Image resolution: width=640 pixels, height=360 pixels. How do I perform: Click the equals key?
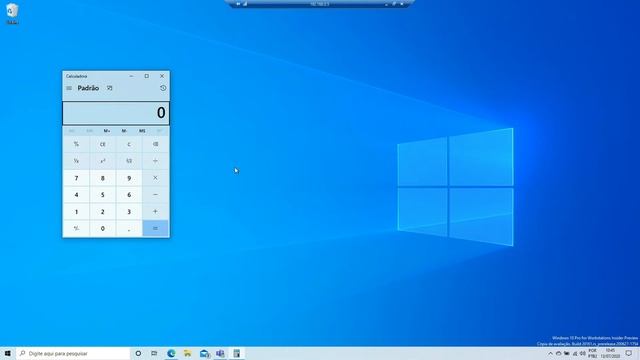point(155,228)
